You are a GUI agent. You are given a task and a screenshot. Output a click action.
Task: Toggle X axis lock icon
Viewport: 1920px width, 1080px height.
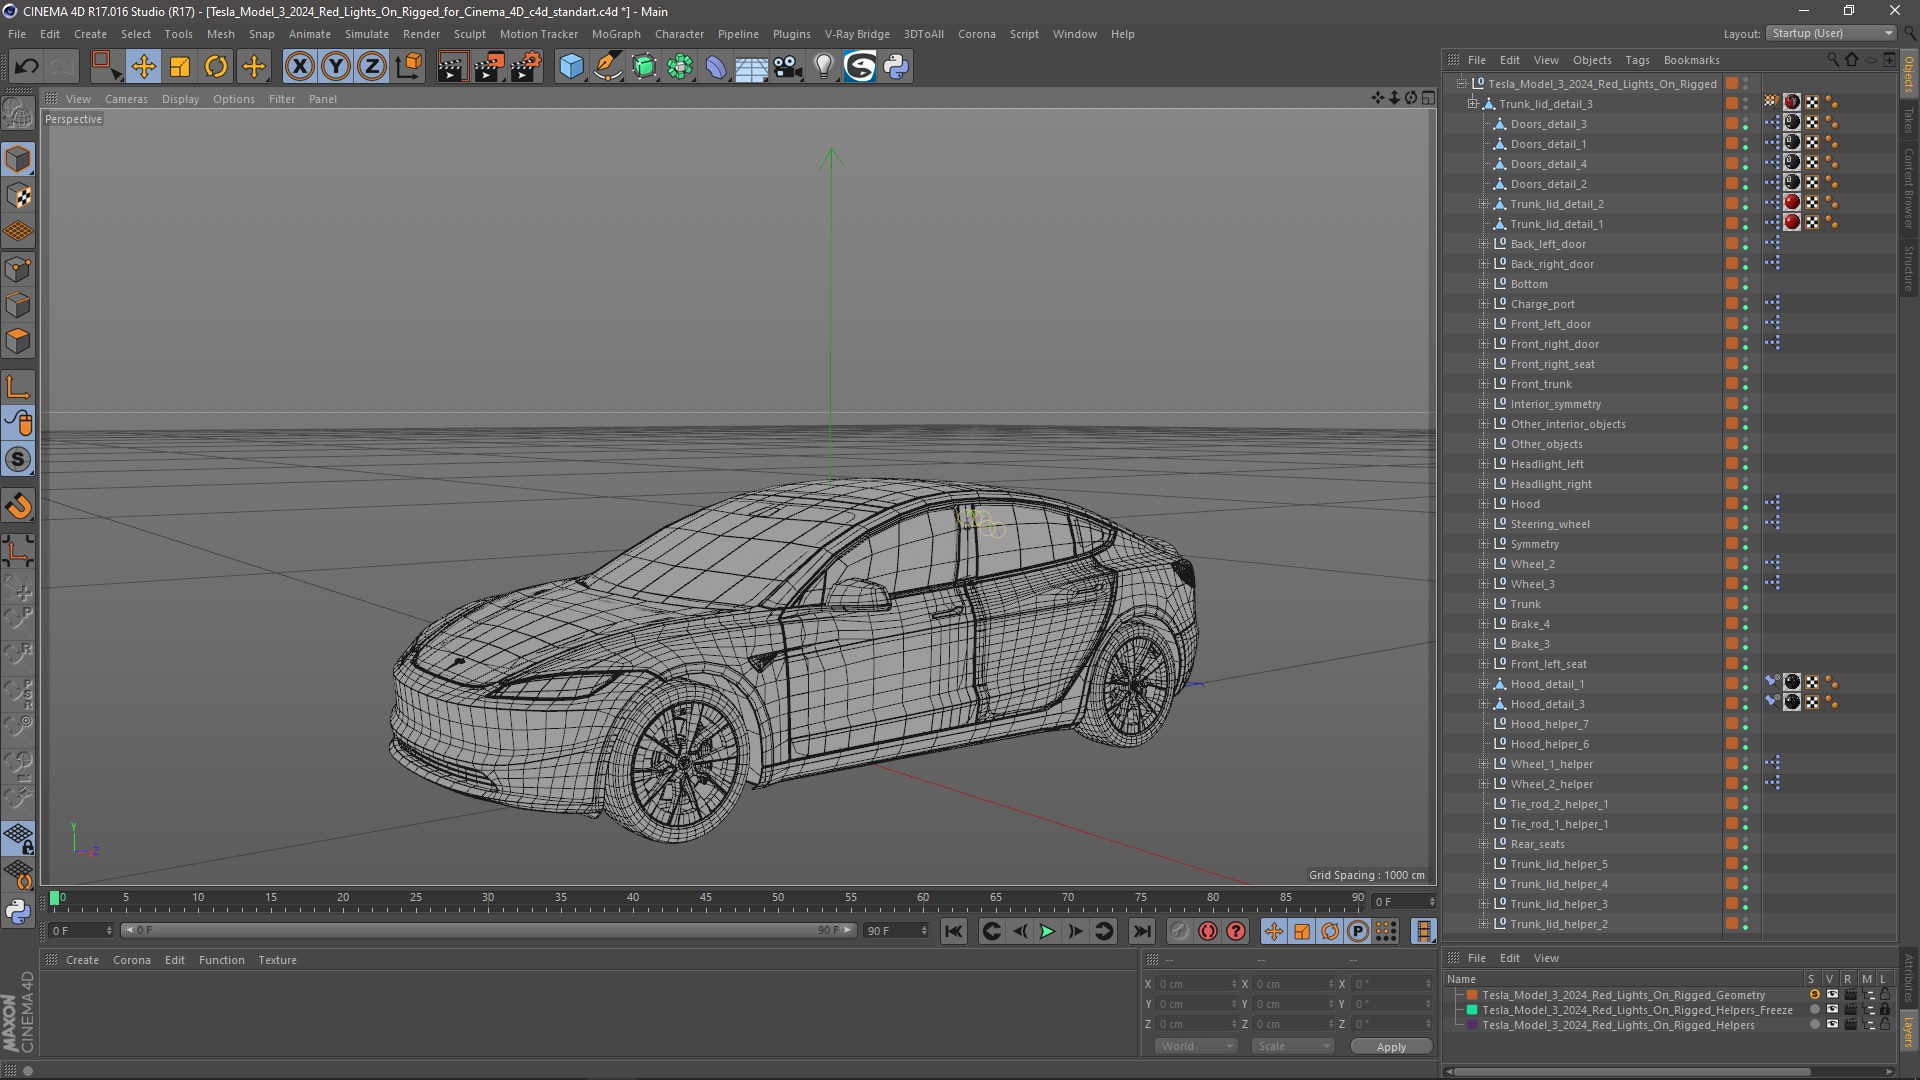[x=299, y=67]
